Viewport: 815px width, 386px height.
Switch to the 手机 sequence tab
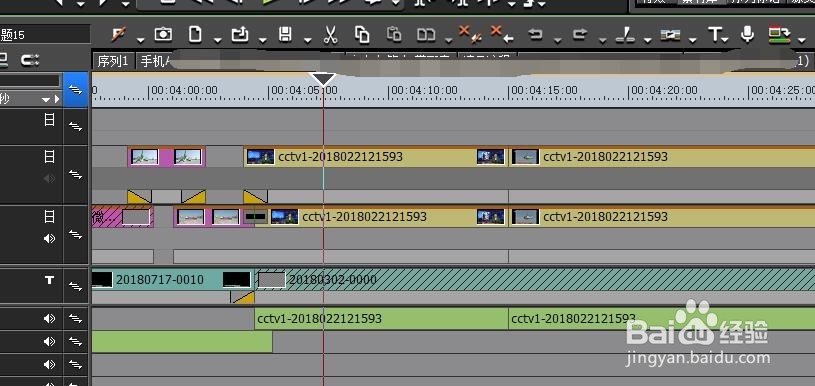pyautogui.click(x=156, y=61)
